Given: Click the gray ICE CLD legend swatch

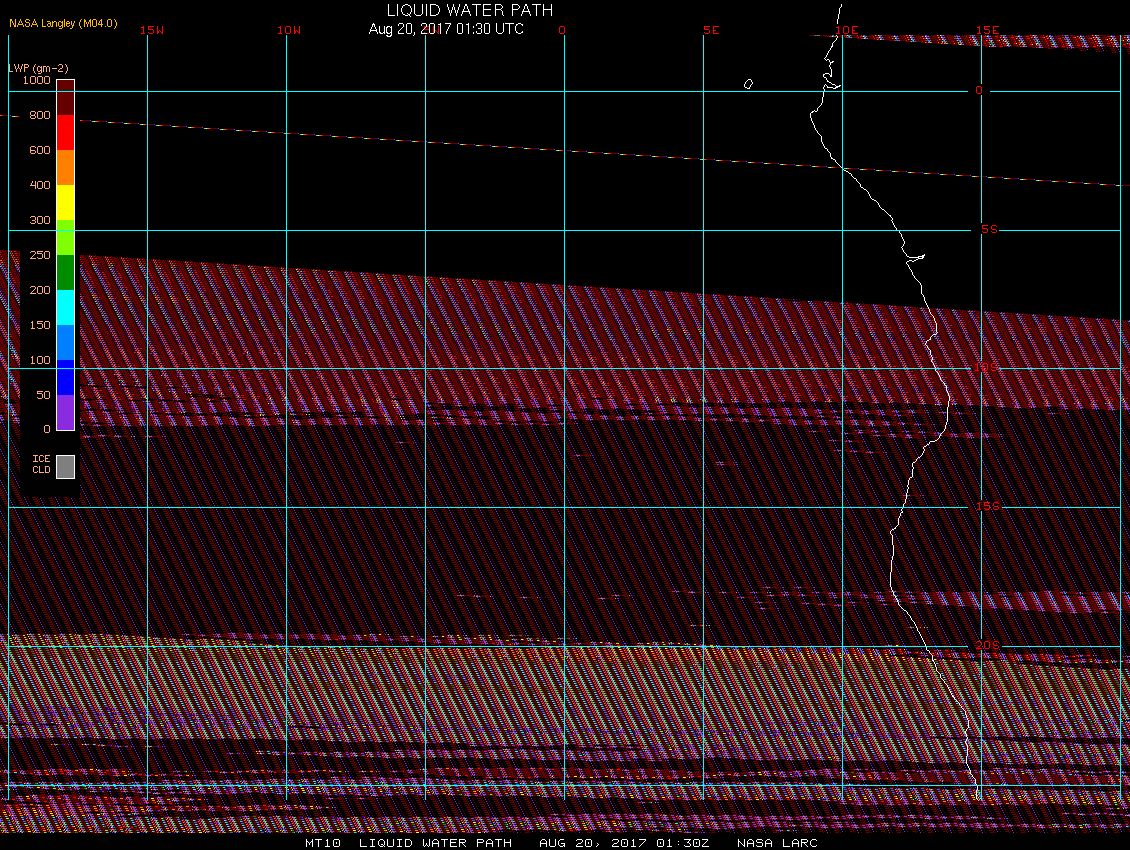Looking at the screenshot, I should 65,466.
